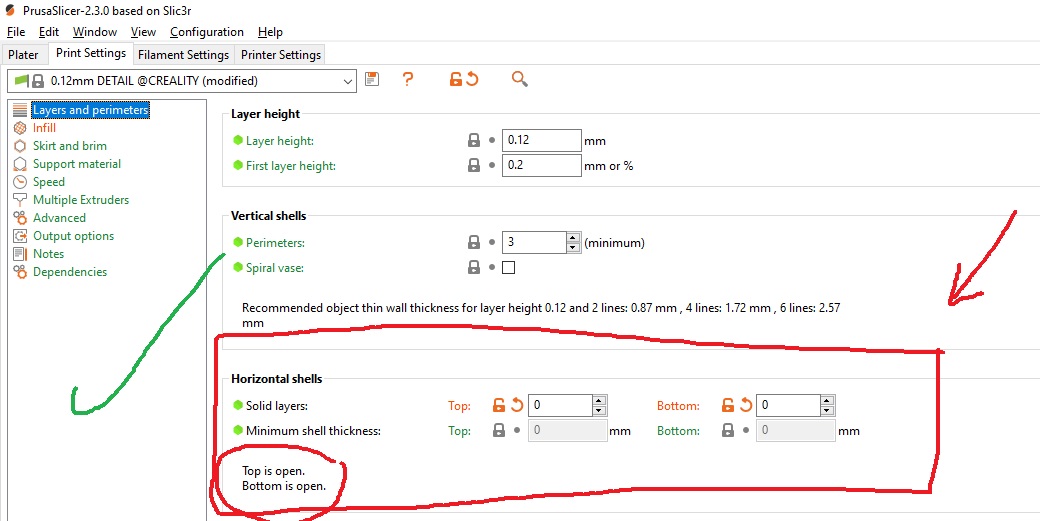Toggle the Spiral vase checkbox
The height and width of the screenshot is (521, 1040).
(x=509, y=268)
